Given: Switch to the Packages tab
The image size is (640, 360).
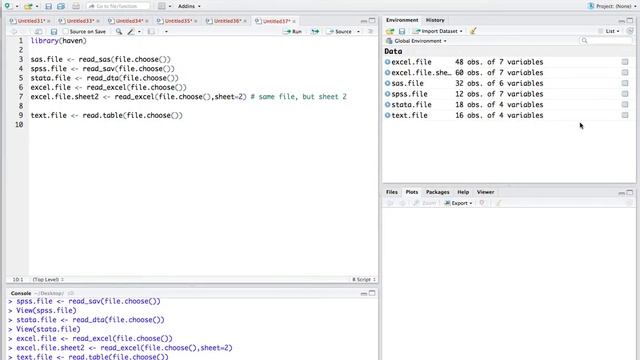Looking at the screenshot, I should 438,192.
